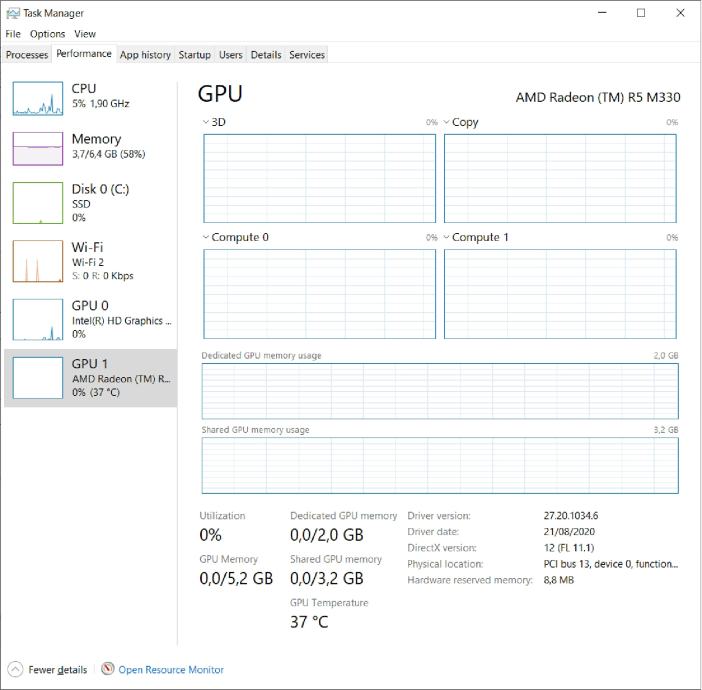Image resolution: width=702 pixels, height=690 pixels.
Task: Open the Compute 0 engine dropdown
Action: coord(205,237)
